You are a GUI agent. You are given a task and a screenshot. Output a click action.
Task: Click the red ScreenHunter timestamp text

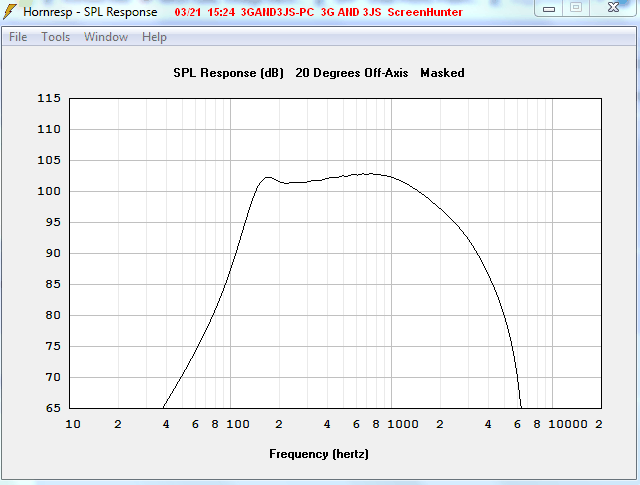[318, 12]
